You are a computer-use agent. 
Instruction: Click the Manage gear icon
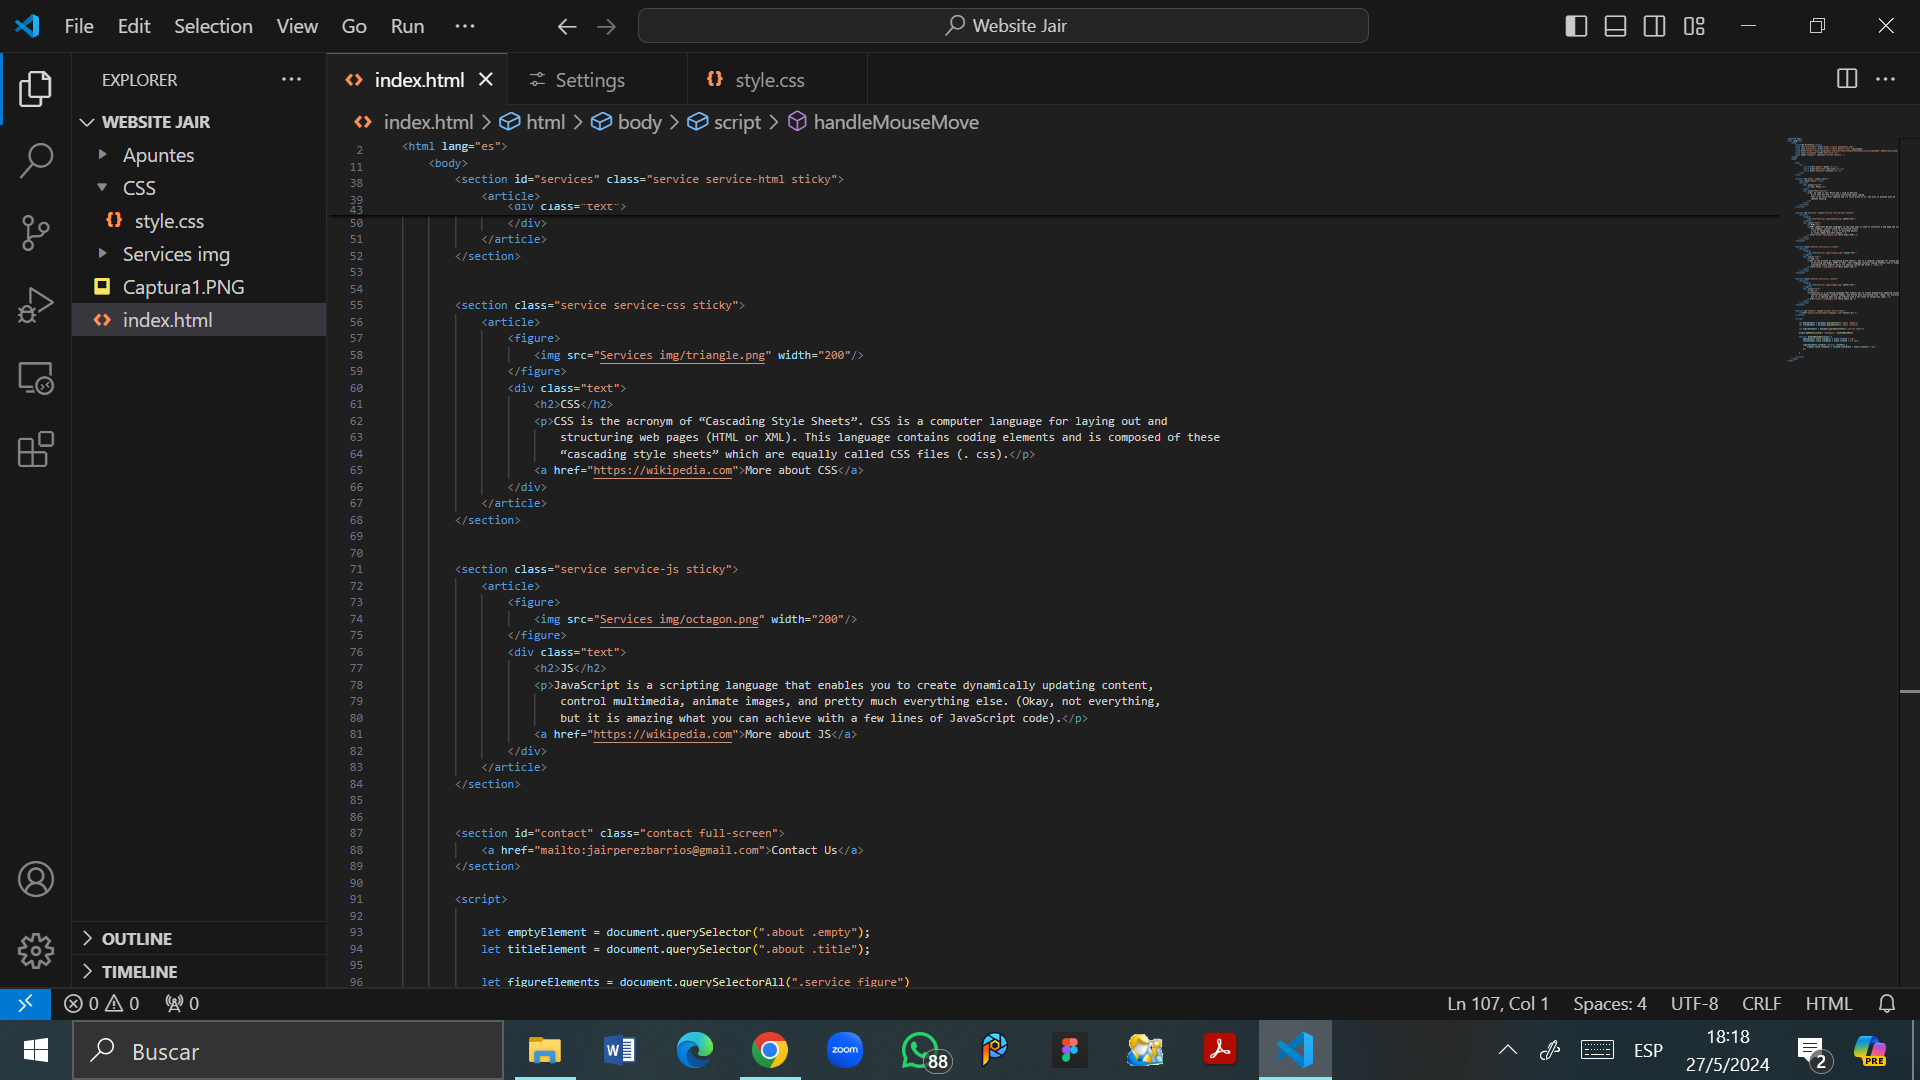[36, 951]
